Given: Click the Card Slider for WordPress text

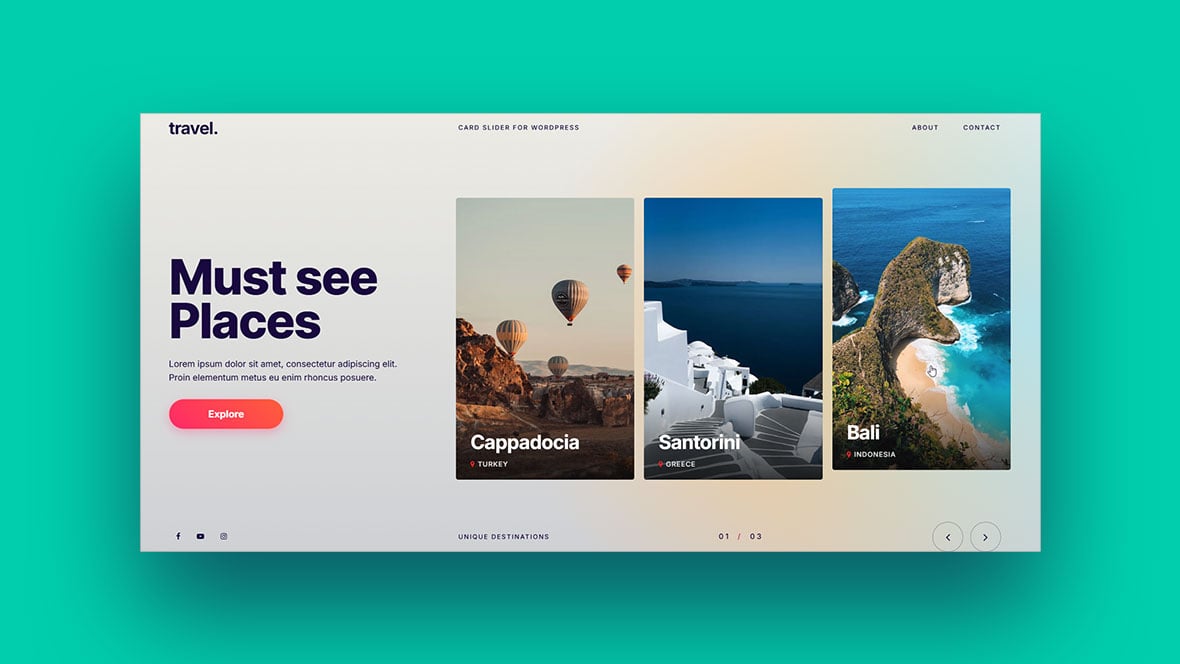Looking at the screenshot, I should pos(519,128).
